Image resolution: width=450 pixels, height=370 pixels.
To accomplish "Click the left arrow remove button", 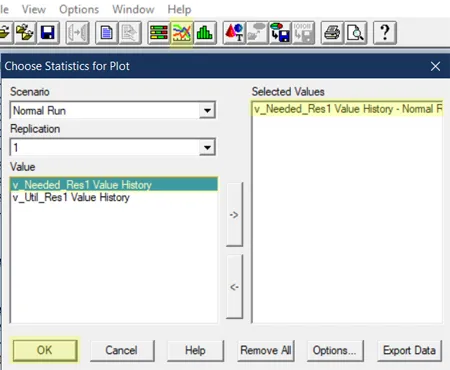I will click(x=234, y=287).
